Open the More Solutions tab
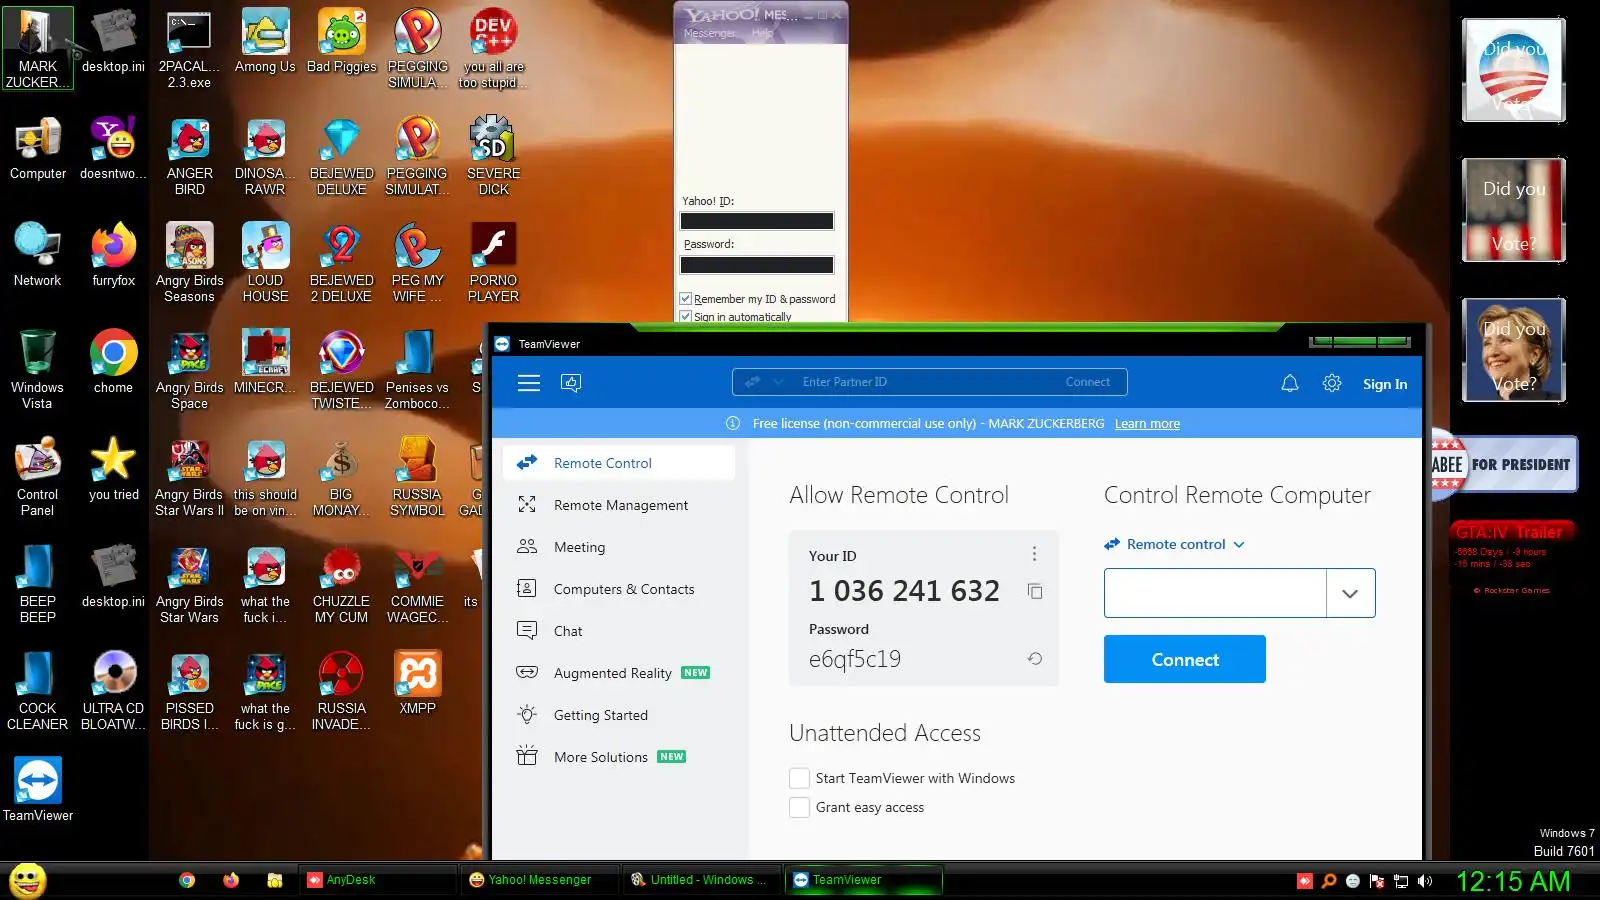1600x900 pixels. (618, 757)
